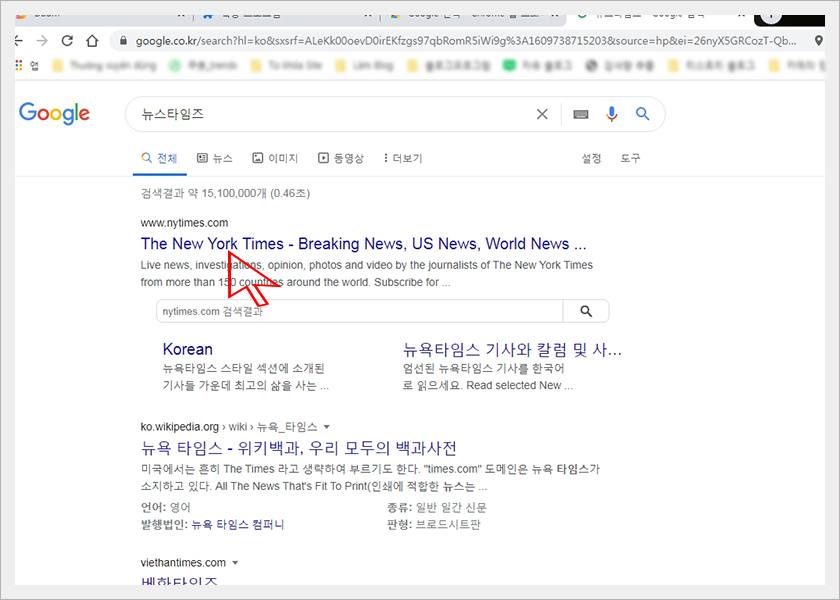This screenshot has height=600, width=840.
Task: Start voice search with microphone icon
Action: click(x=611, y=114)
